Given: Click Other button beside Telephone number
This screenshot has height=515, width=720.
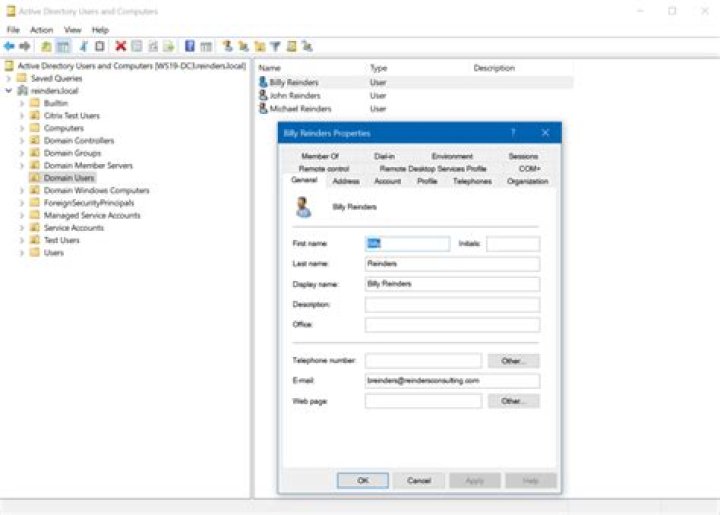Looking at the screenshot, I should pyautogui.click(x=513, y=361).
